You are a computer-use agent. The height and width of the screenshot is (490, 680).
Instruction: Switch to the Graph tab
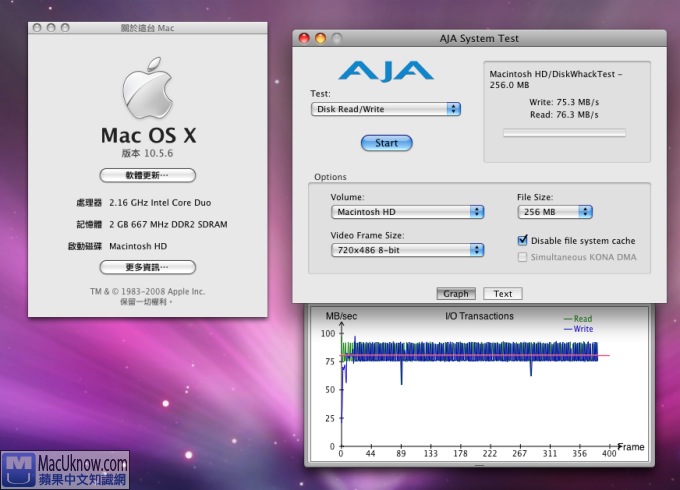[x=456, y=294]
